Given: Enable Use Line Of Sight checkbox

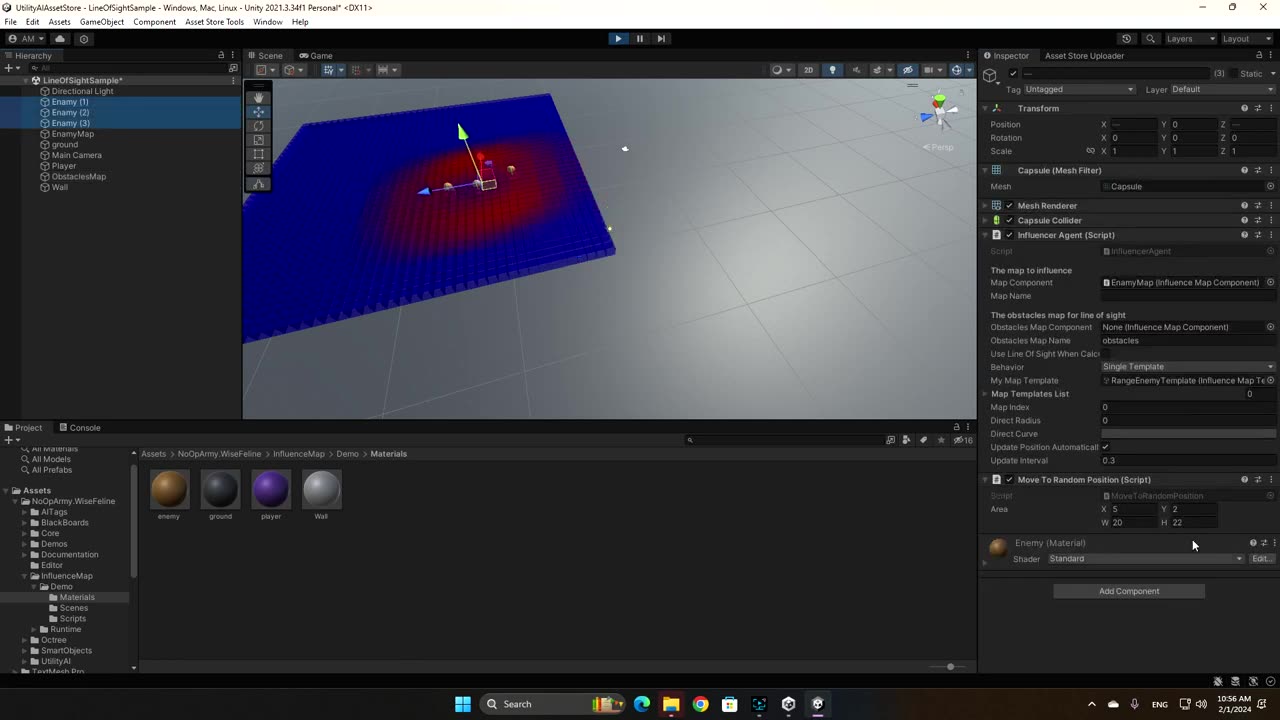Looking at the screenshot, I should pyautogui.click(x=1105, y=354).
